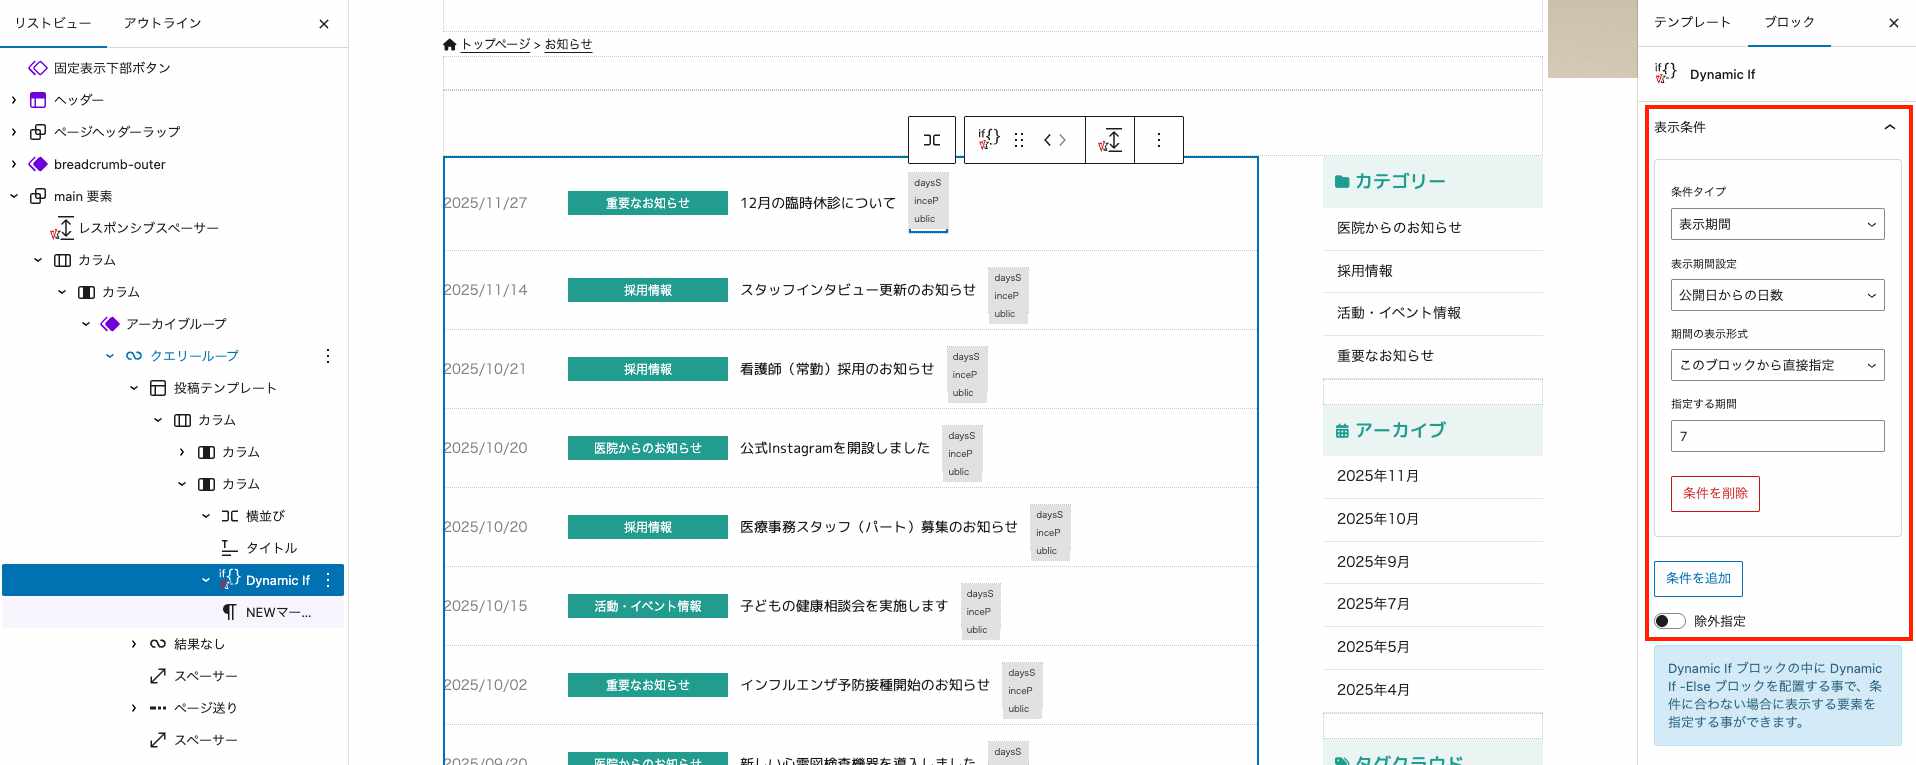The height and width of the screenshot is (765, 1916).
Task: Click the Dynamic If block toolbar icon
Action: pyautogui.click(x=989, y=139)
